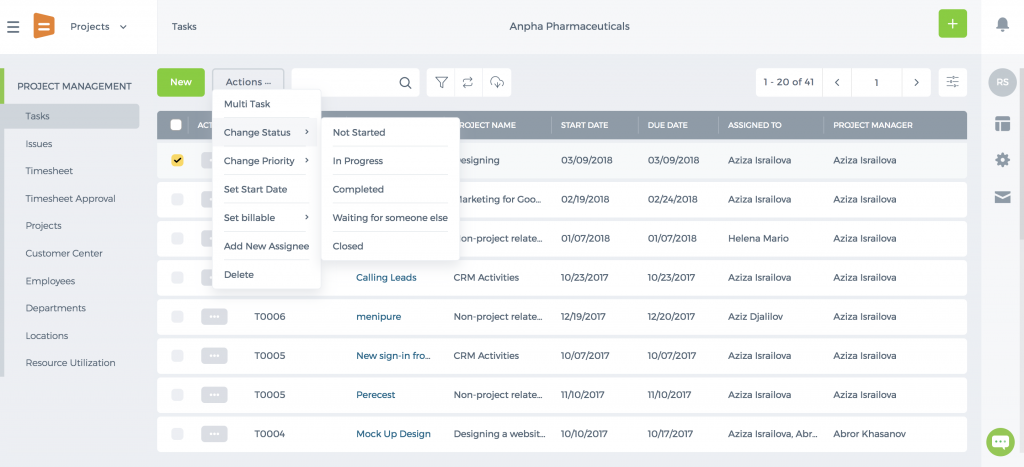Open the envelope mail icon
This screenshot has height=467, width=1024.
click(x=1002, y=197)
